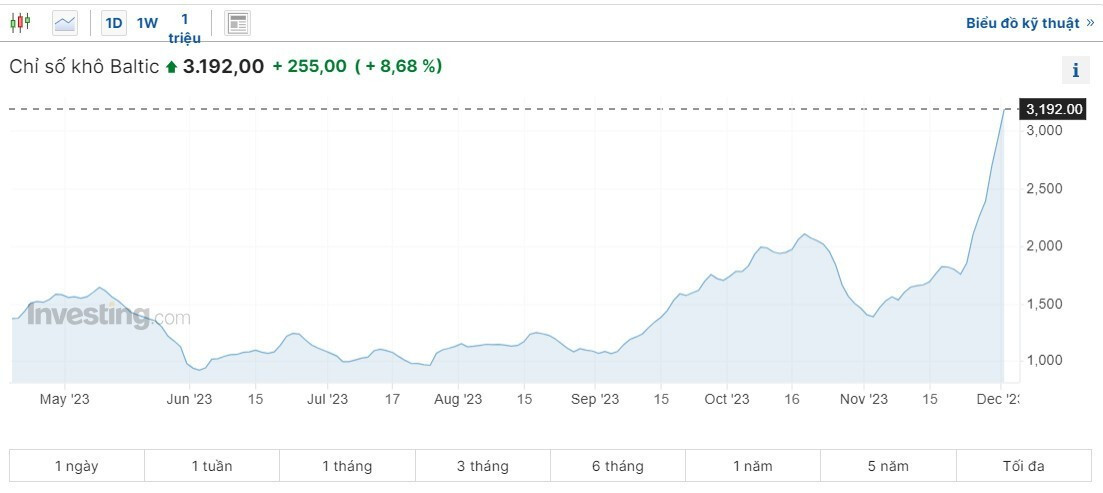
Task: Select the area chart type icon
Action: point(65,22)
